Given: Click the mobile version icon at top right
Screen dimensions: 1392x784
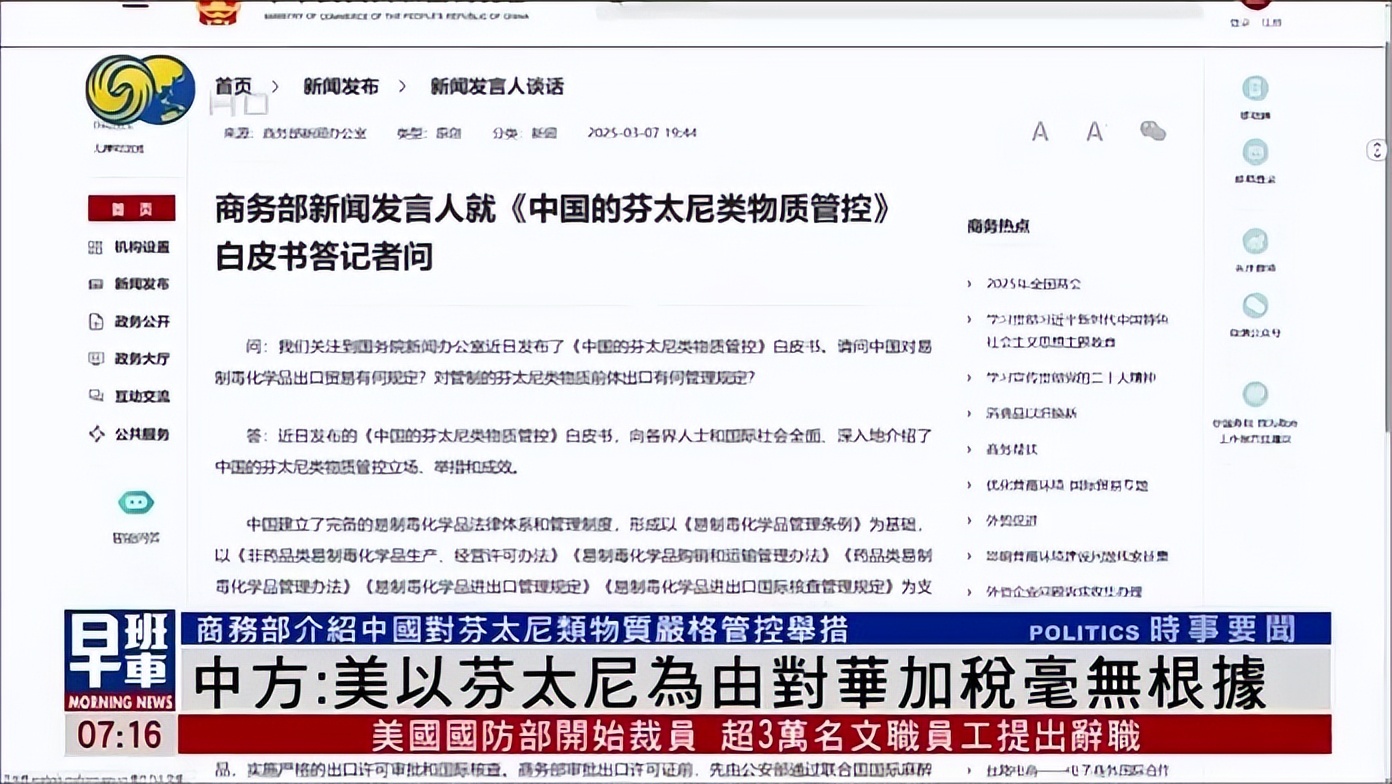Looking at the screenshot, I should point(1255,88).
